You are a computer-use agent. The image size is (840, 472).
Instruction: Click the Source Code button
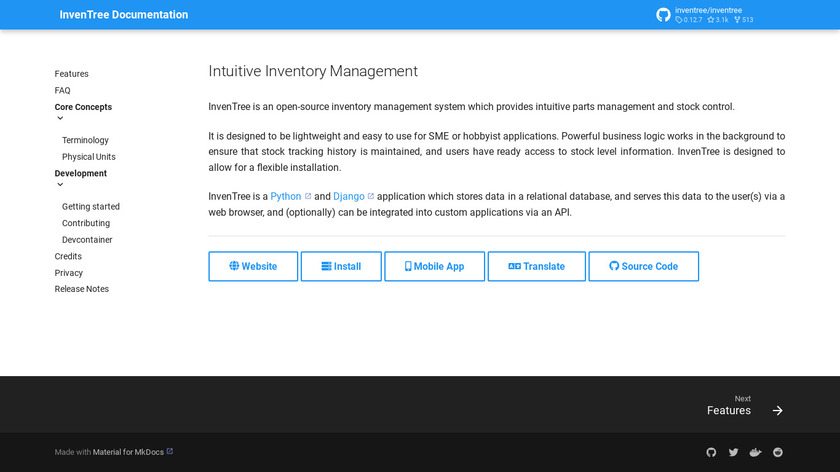pyautogui.click(x=643, y=266)
